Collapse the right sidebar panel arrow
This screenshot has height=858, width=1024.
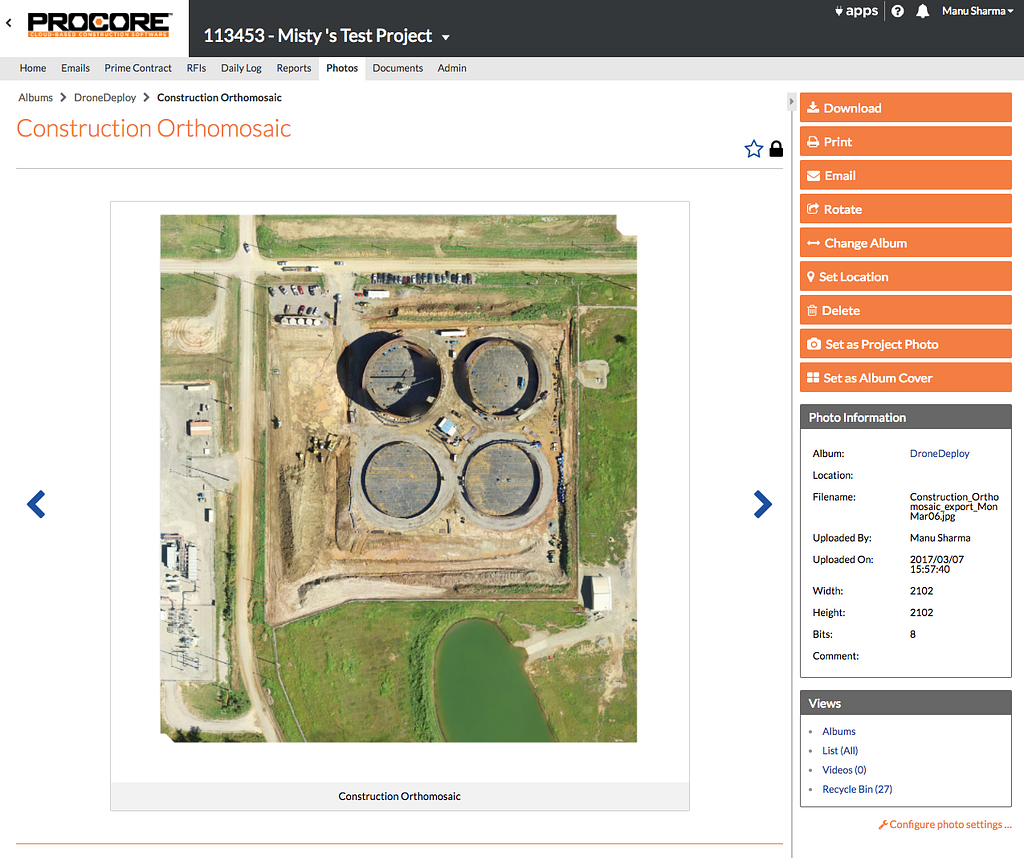[792, 101]
